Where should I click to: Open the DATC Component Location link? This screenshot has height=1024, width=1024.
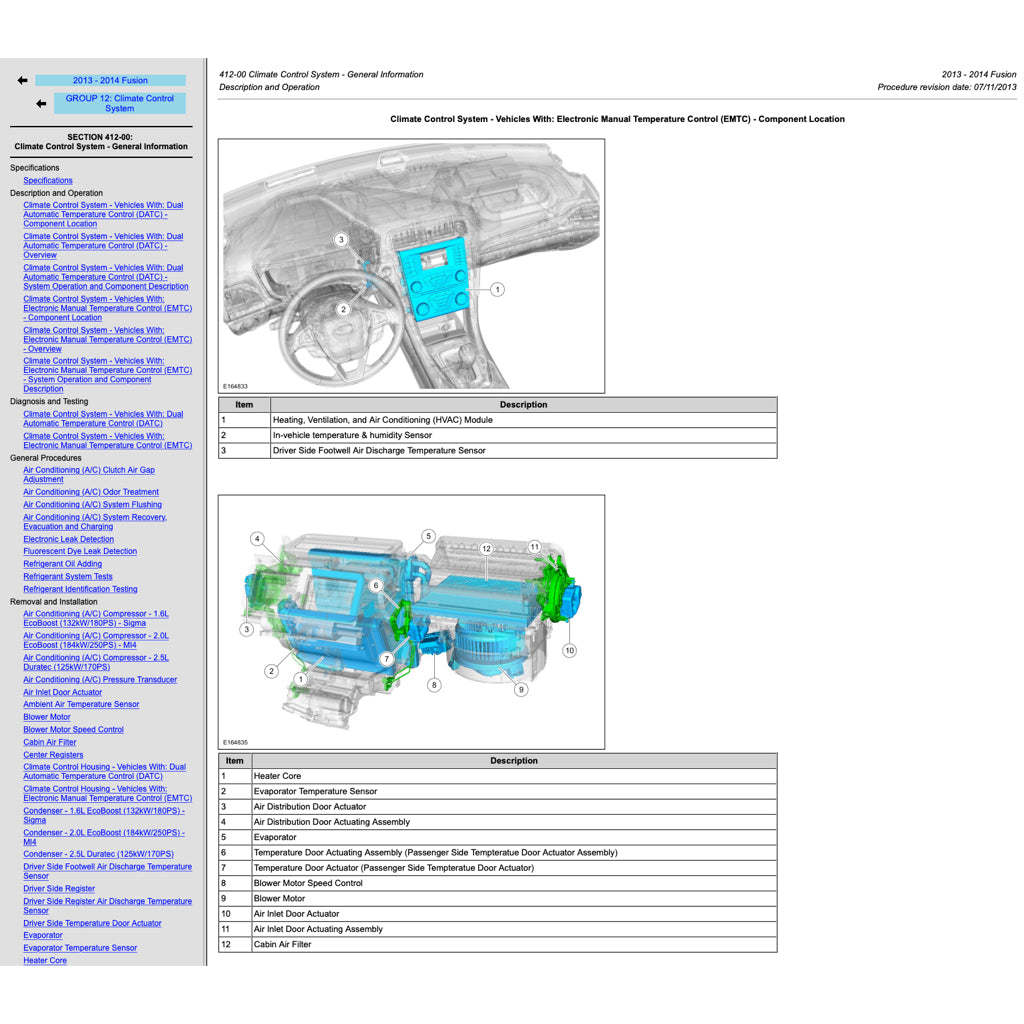[x=106, y=214]
